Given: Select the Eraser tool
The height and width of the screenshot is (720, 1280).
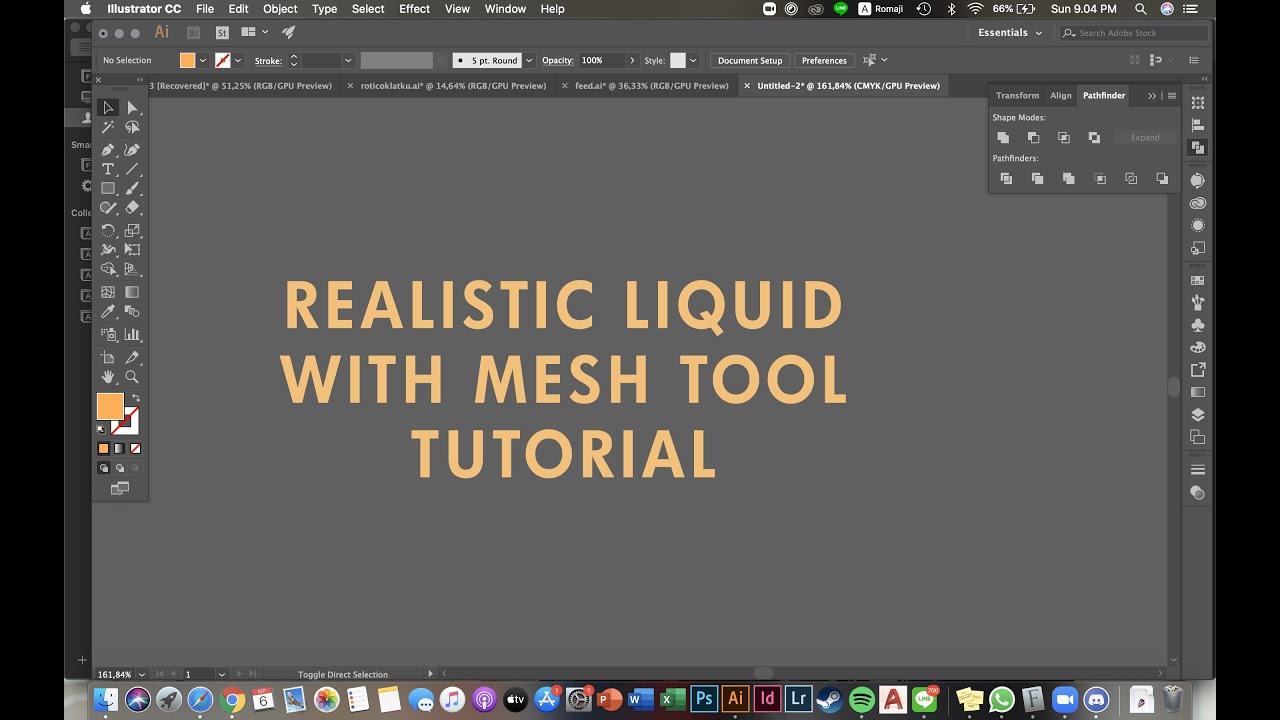Looking at the screenshot, I should pos(132,208).
